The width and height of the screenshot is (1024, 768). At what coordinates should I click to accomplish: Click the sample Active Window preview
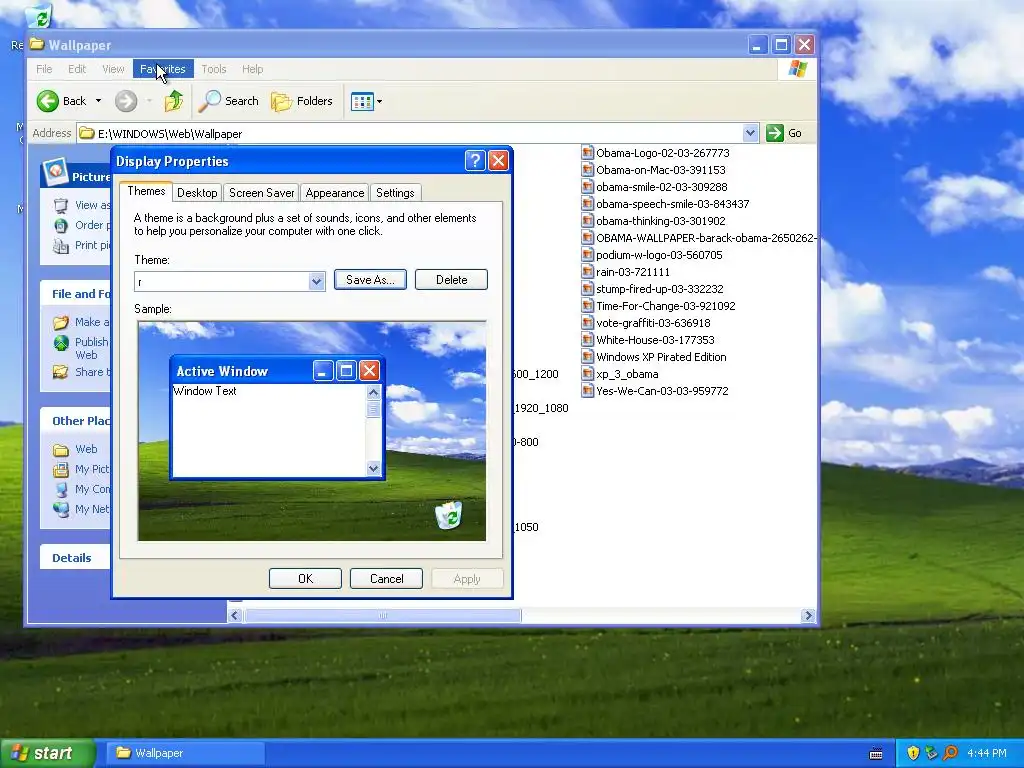coord(277,417)
